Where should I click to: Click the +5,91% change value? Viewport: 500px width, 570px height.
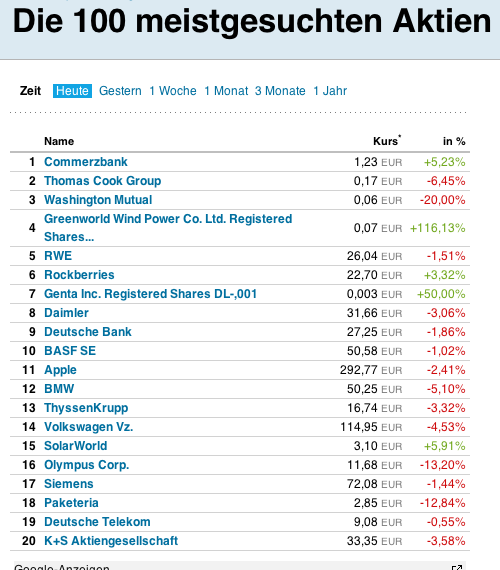pyautogui.click(x=445, y=446)
